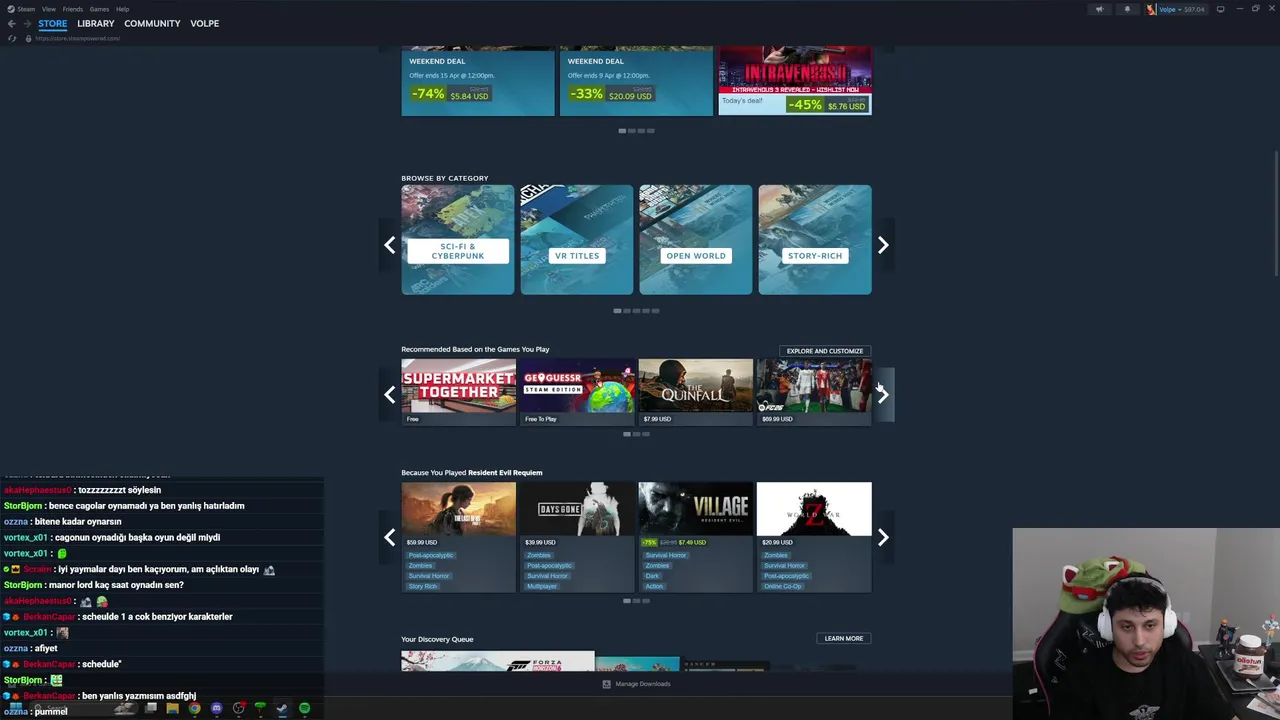1280x720 pixels.
Task: Show next Browse by Category items
Action: click(883, 245)
